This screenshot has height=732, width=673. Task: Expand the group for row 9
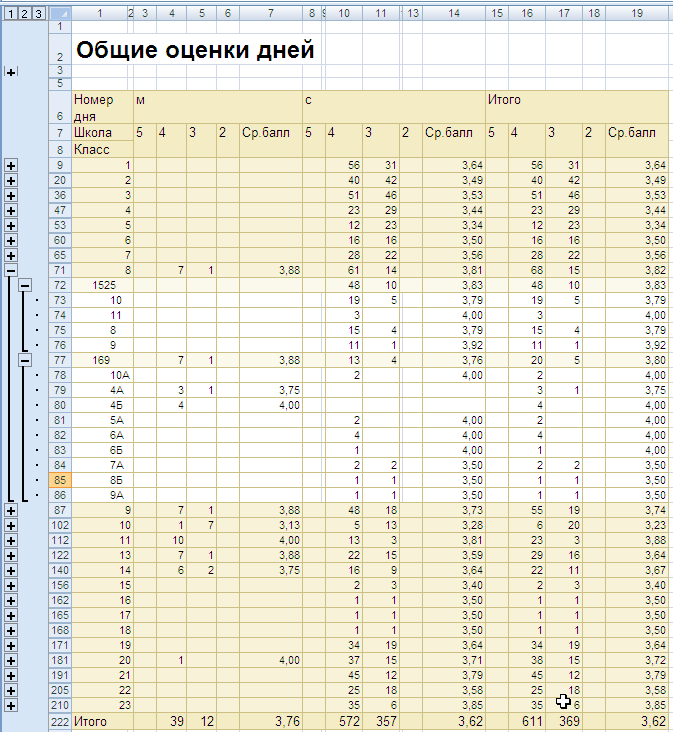[11, 166]
